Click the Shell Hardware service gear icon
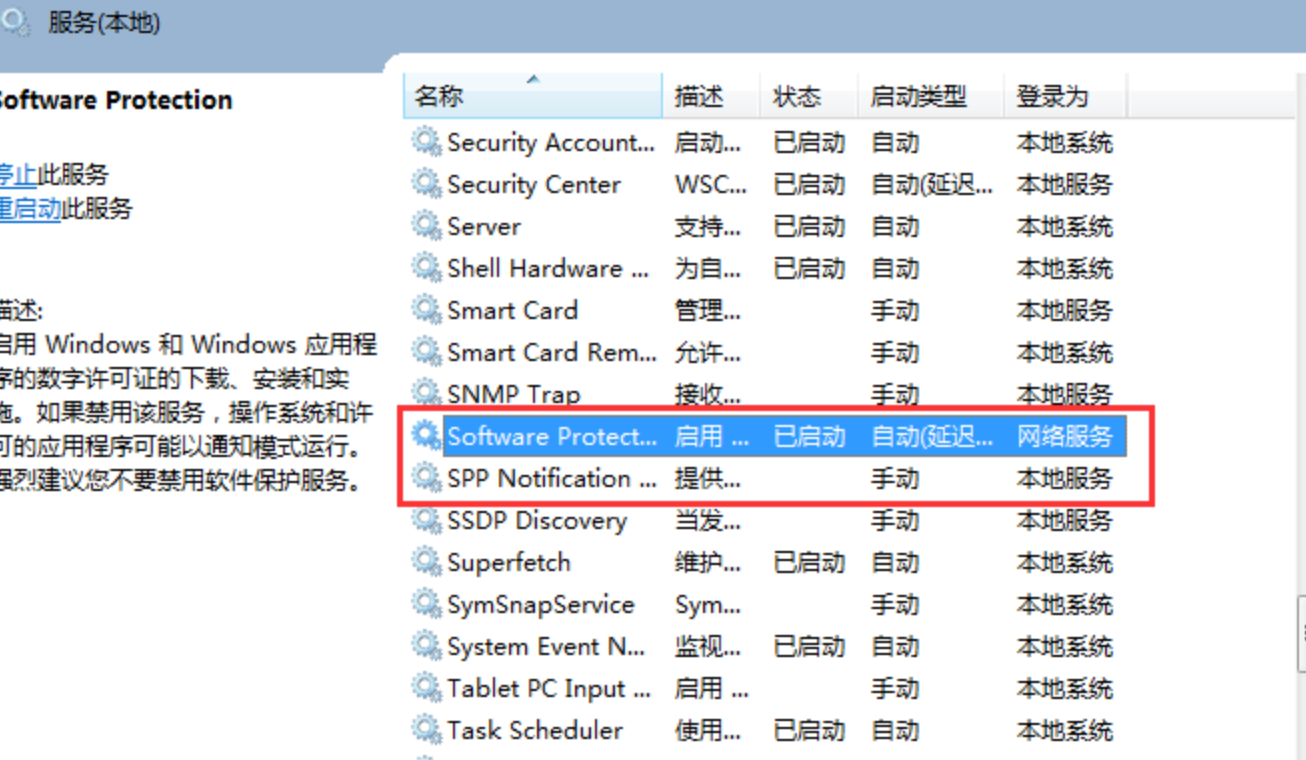Screen dimensions: 1306x760 click(427, 268)
